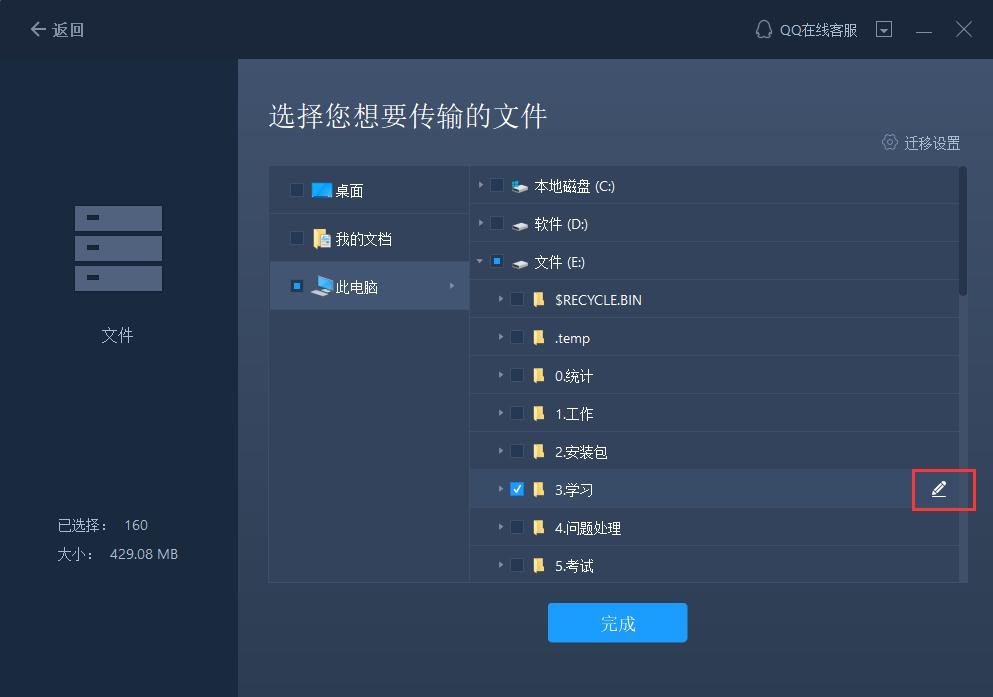Collapse the 文件 (E:) drive node
The image size is (993, 697).
click(478, 261)
